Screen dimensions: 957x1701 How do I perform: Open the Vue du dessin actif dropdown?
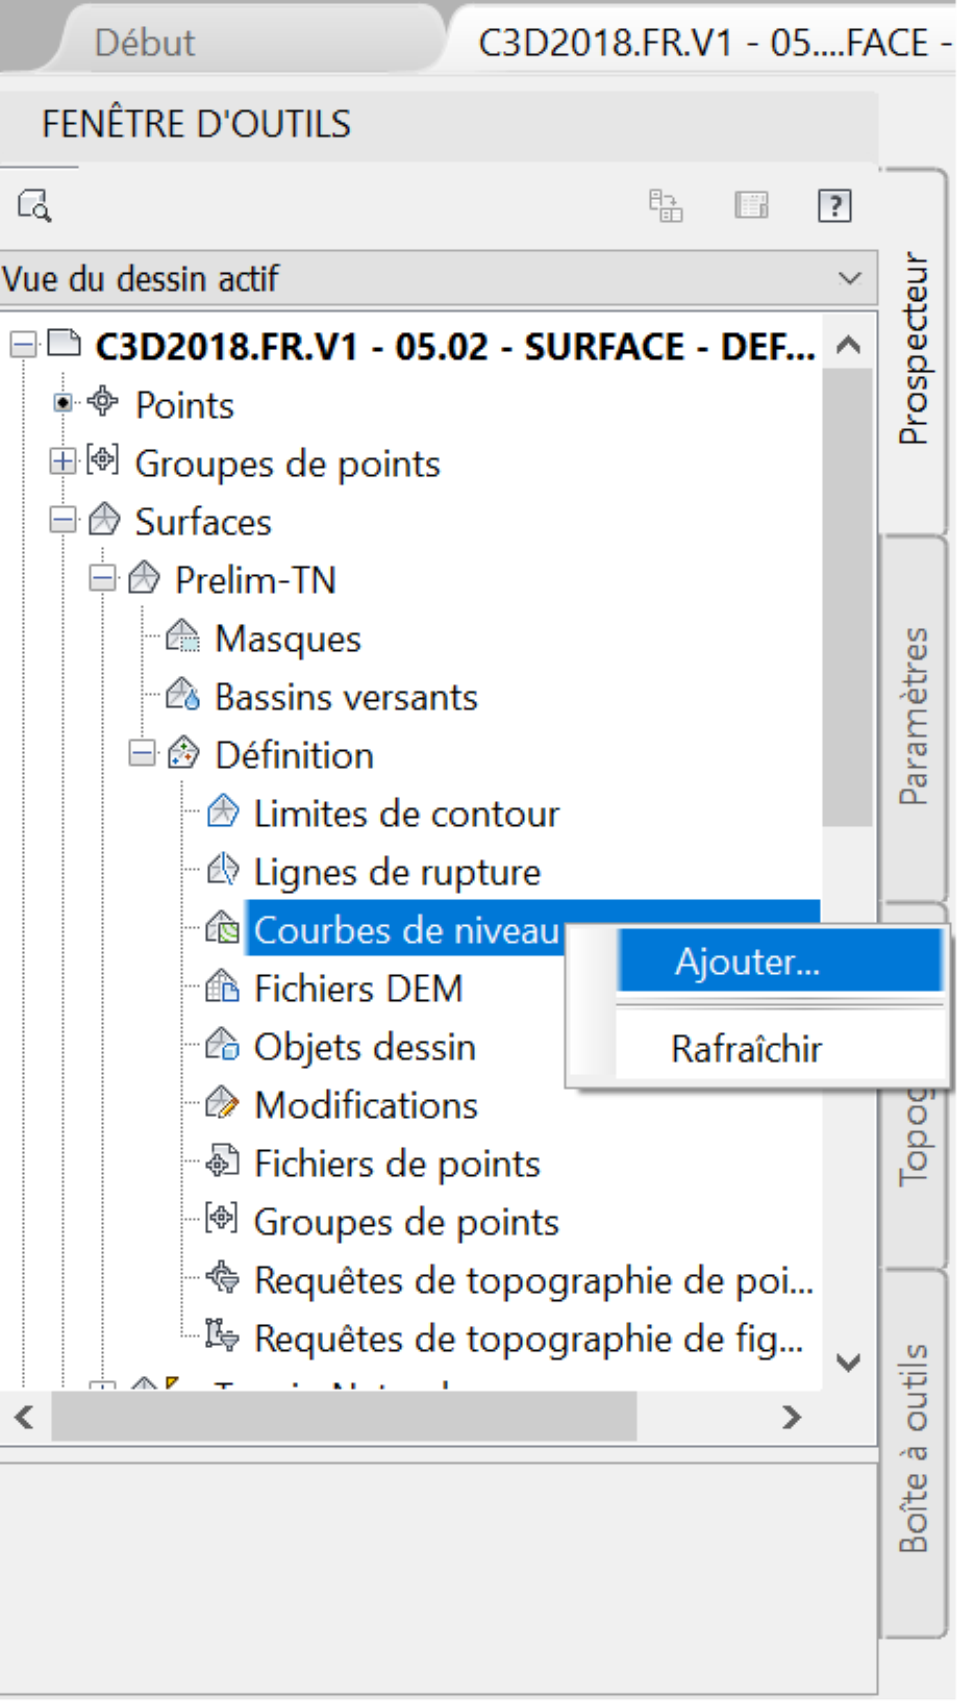click(849, 278)
